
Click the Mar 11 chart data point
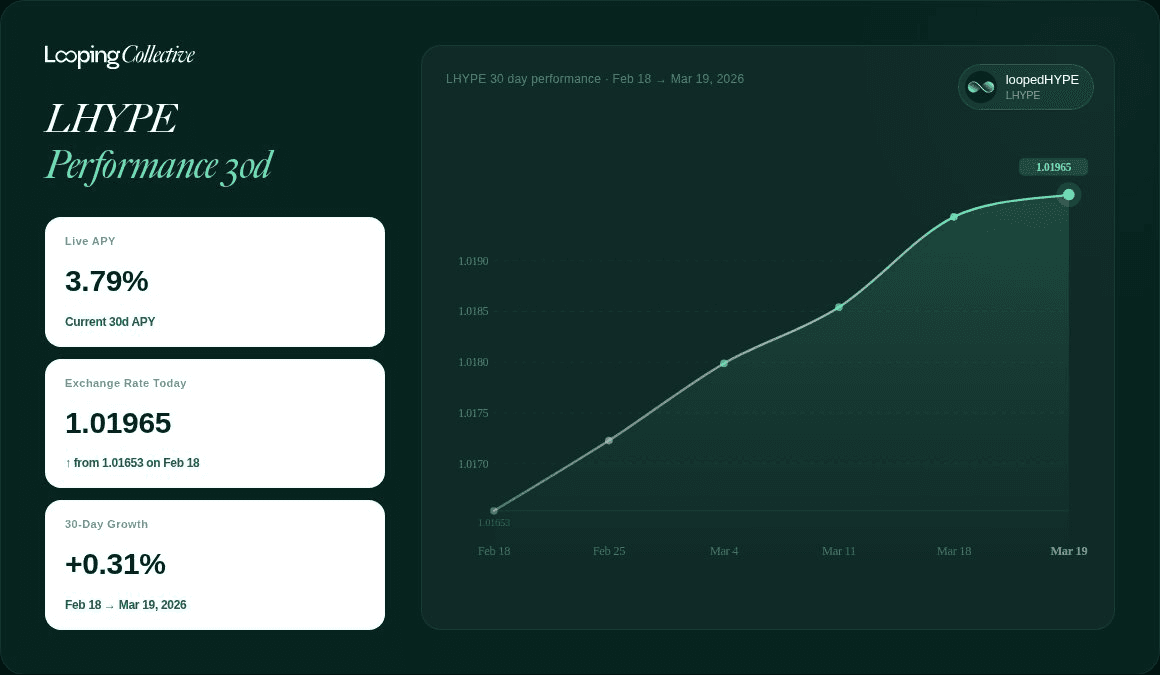[839, 307]
